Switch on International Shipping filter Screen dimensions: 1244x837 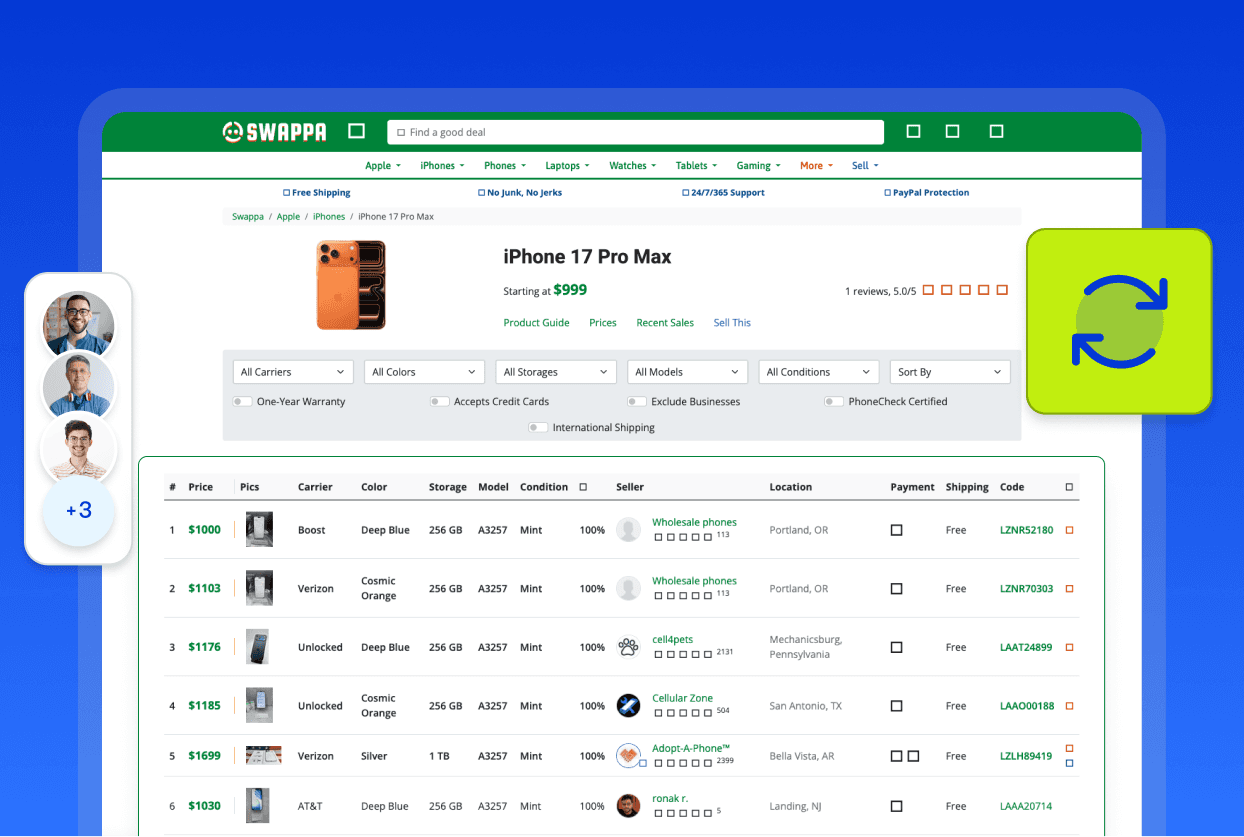click(538, 427)
